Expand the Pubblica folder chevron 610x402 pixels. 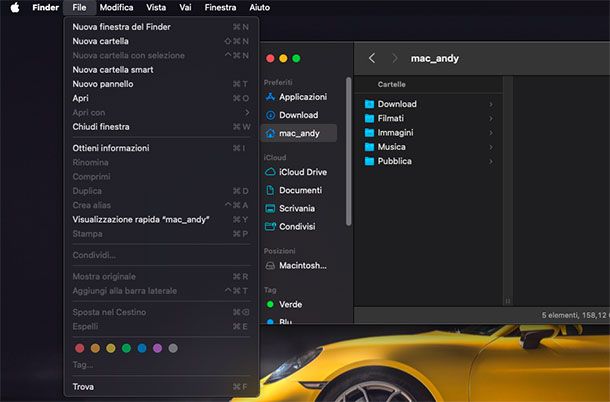coord(491,162)
